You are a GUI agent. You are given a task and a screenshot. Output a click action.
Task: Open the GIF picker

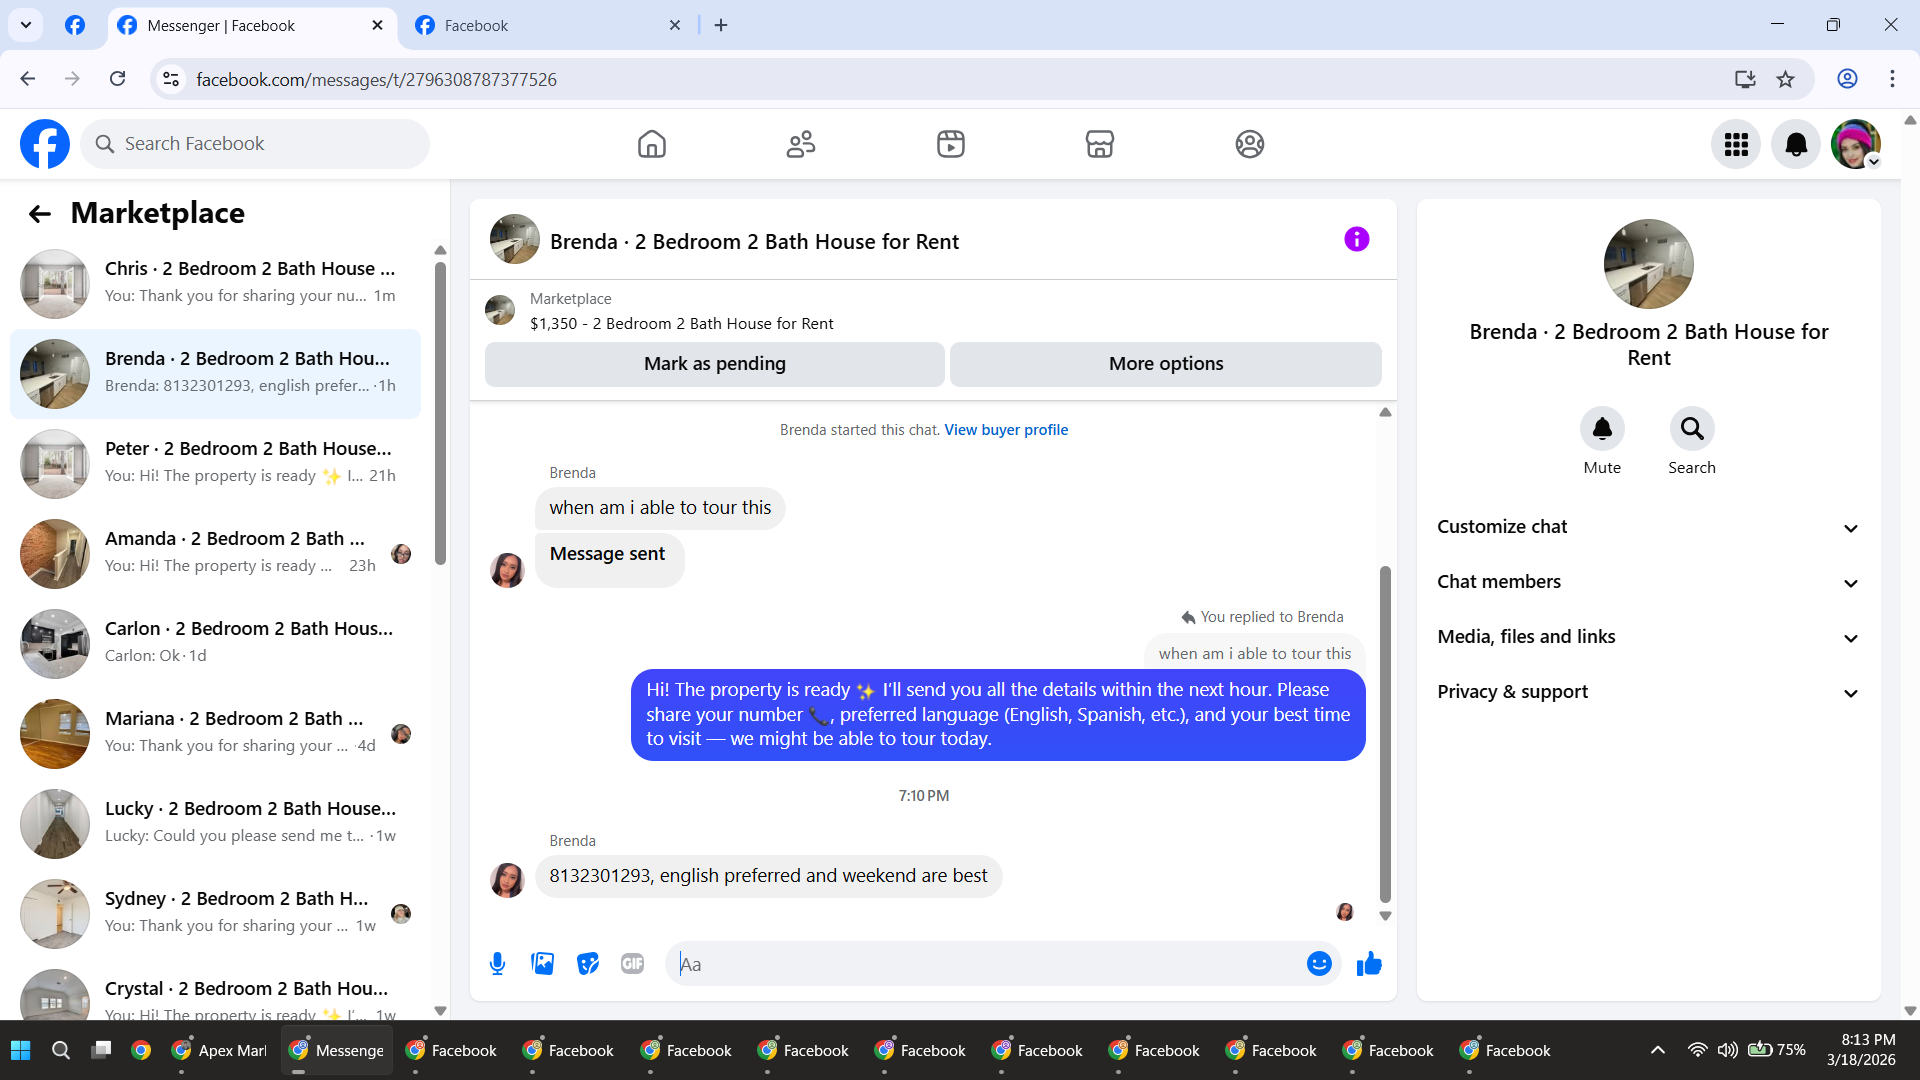click(632, 964)
